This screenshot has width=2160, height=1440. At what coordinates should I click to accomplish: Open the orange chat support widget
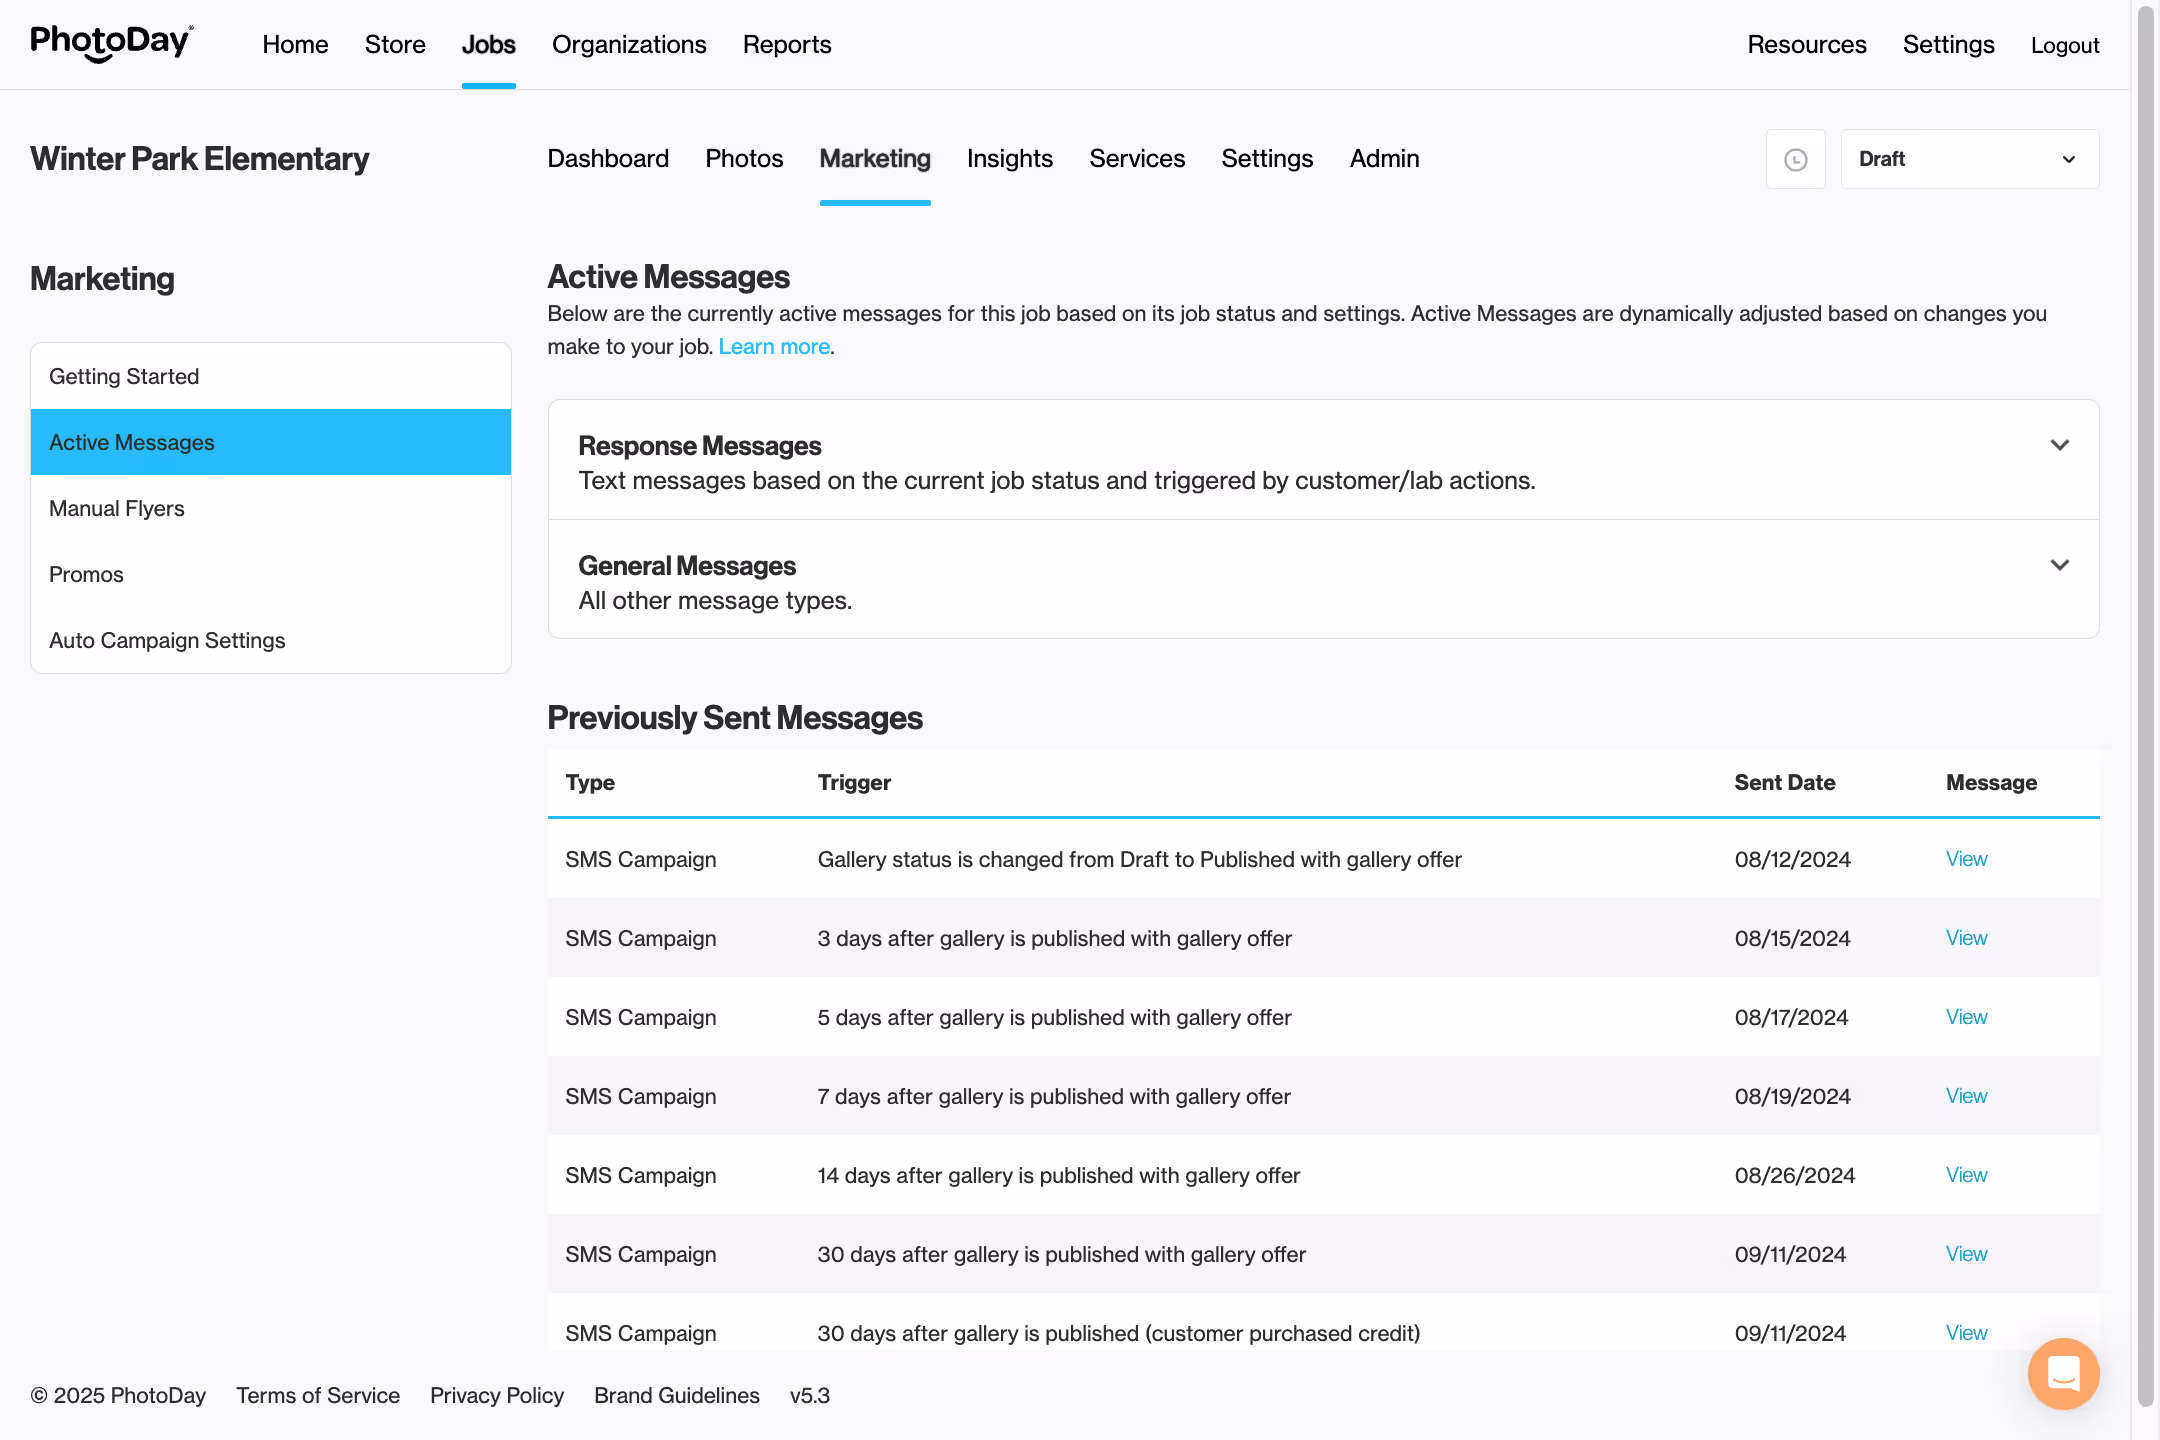(2063, 1373)
